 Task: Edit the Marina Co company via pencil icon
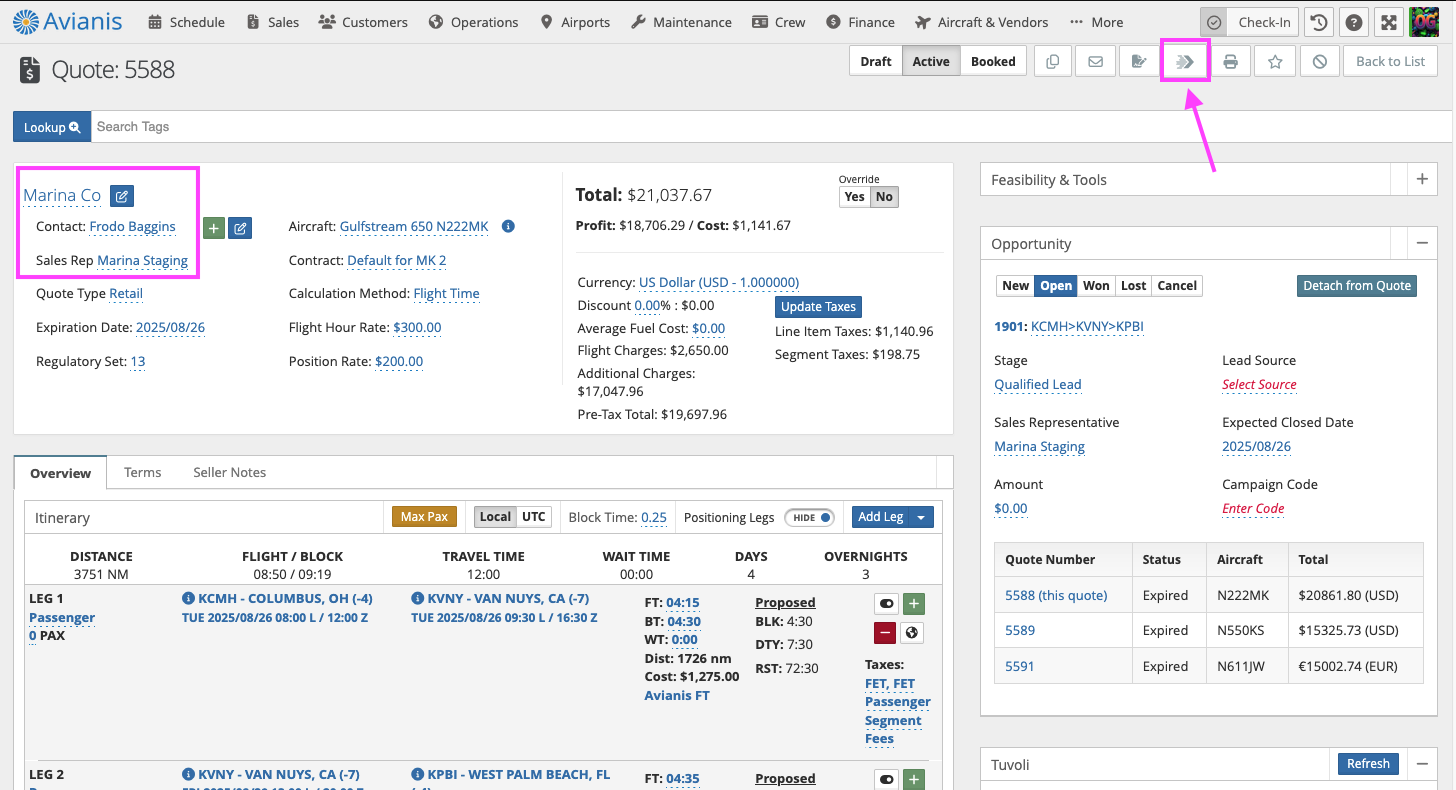click(x=121, y=196)
